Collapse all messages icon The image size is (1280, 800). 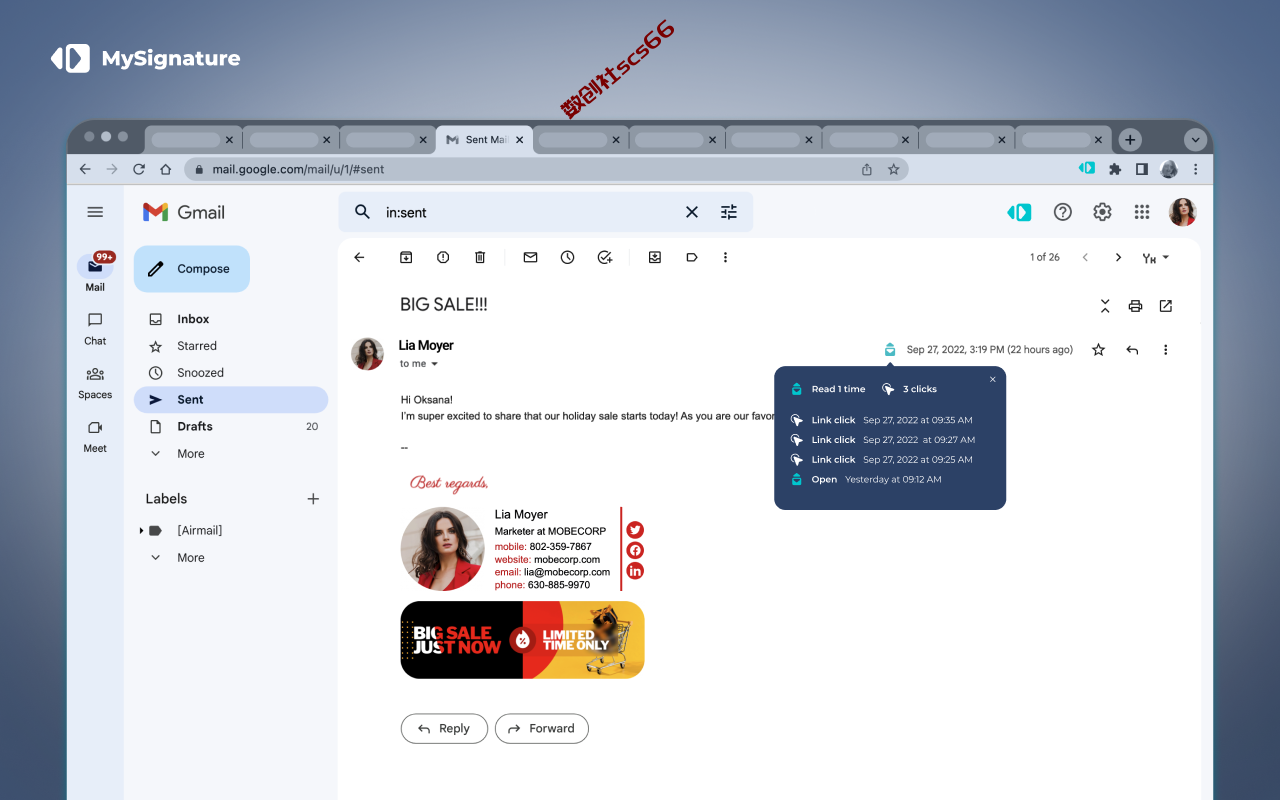(x=1105, y=306)
